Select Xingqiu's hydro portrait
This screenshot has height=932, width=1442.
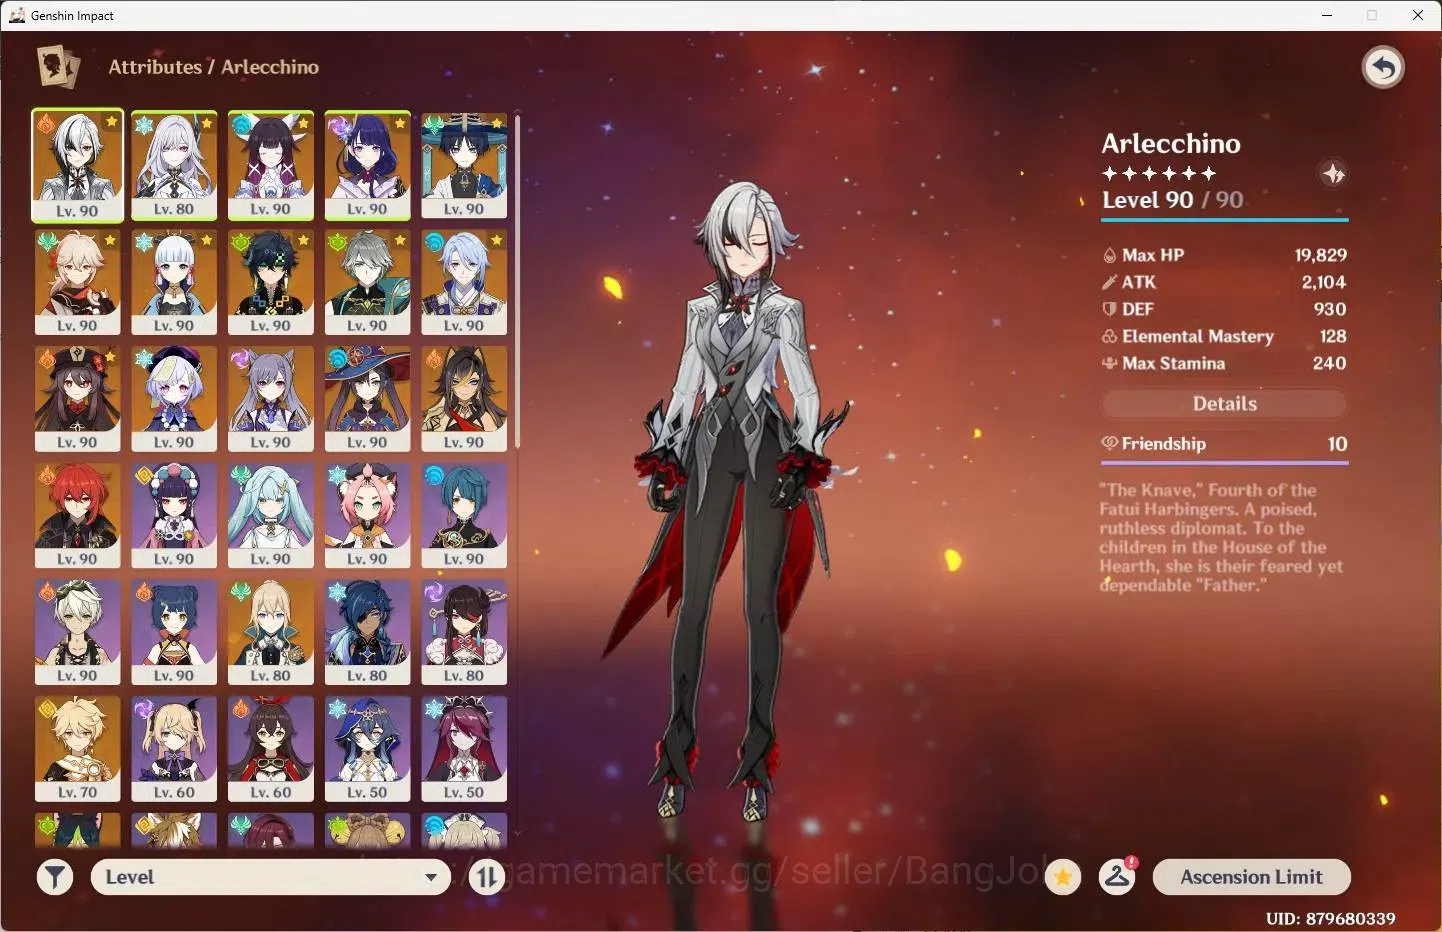point(464,516)
